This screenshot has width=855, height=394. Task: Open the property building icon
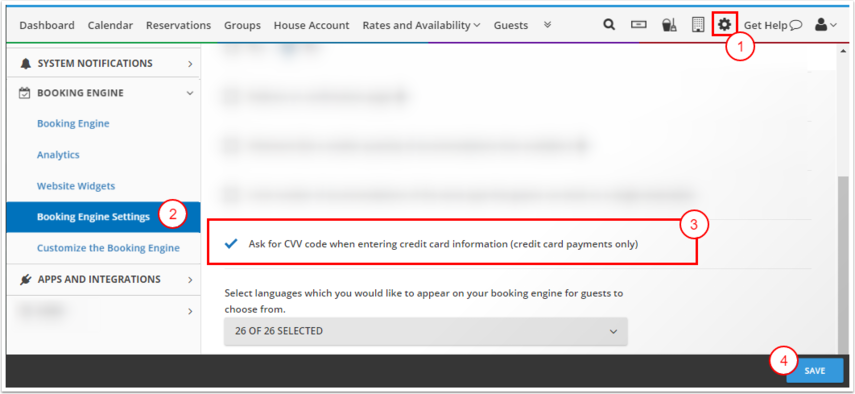pyautogui.click(x=697, y=25)
